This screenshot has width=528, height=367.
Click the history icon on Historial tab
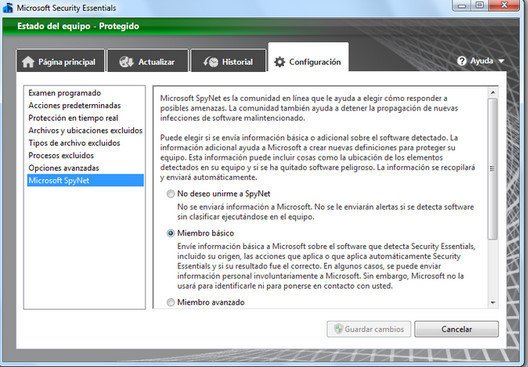(211, 62)
